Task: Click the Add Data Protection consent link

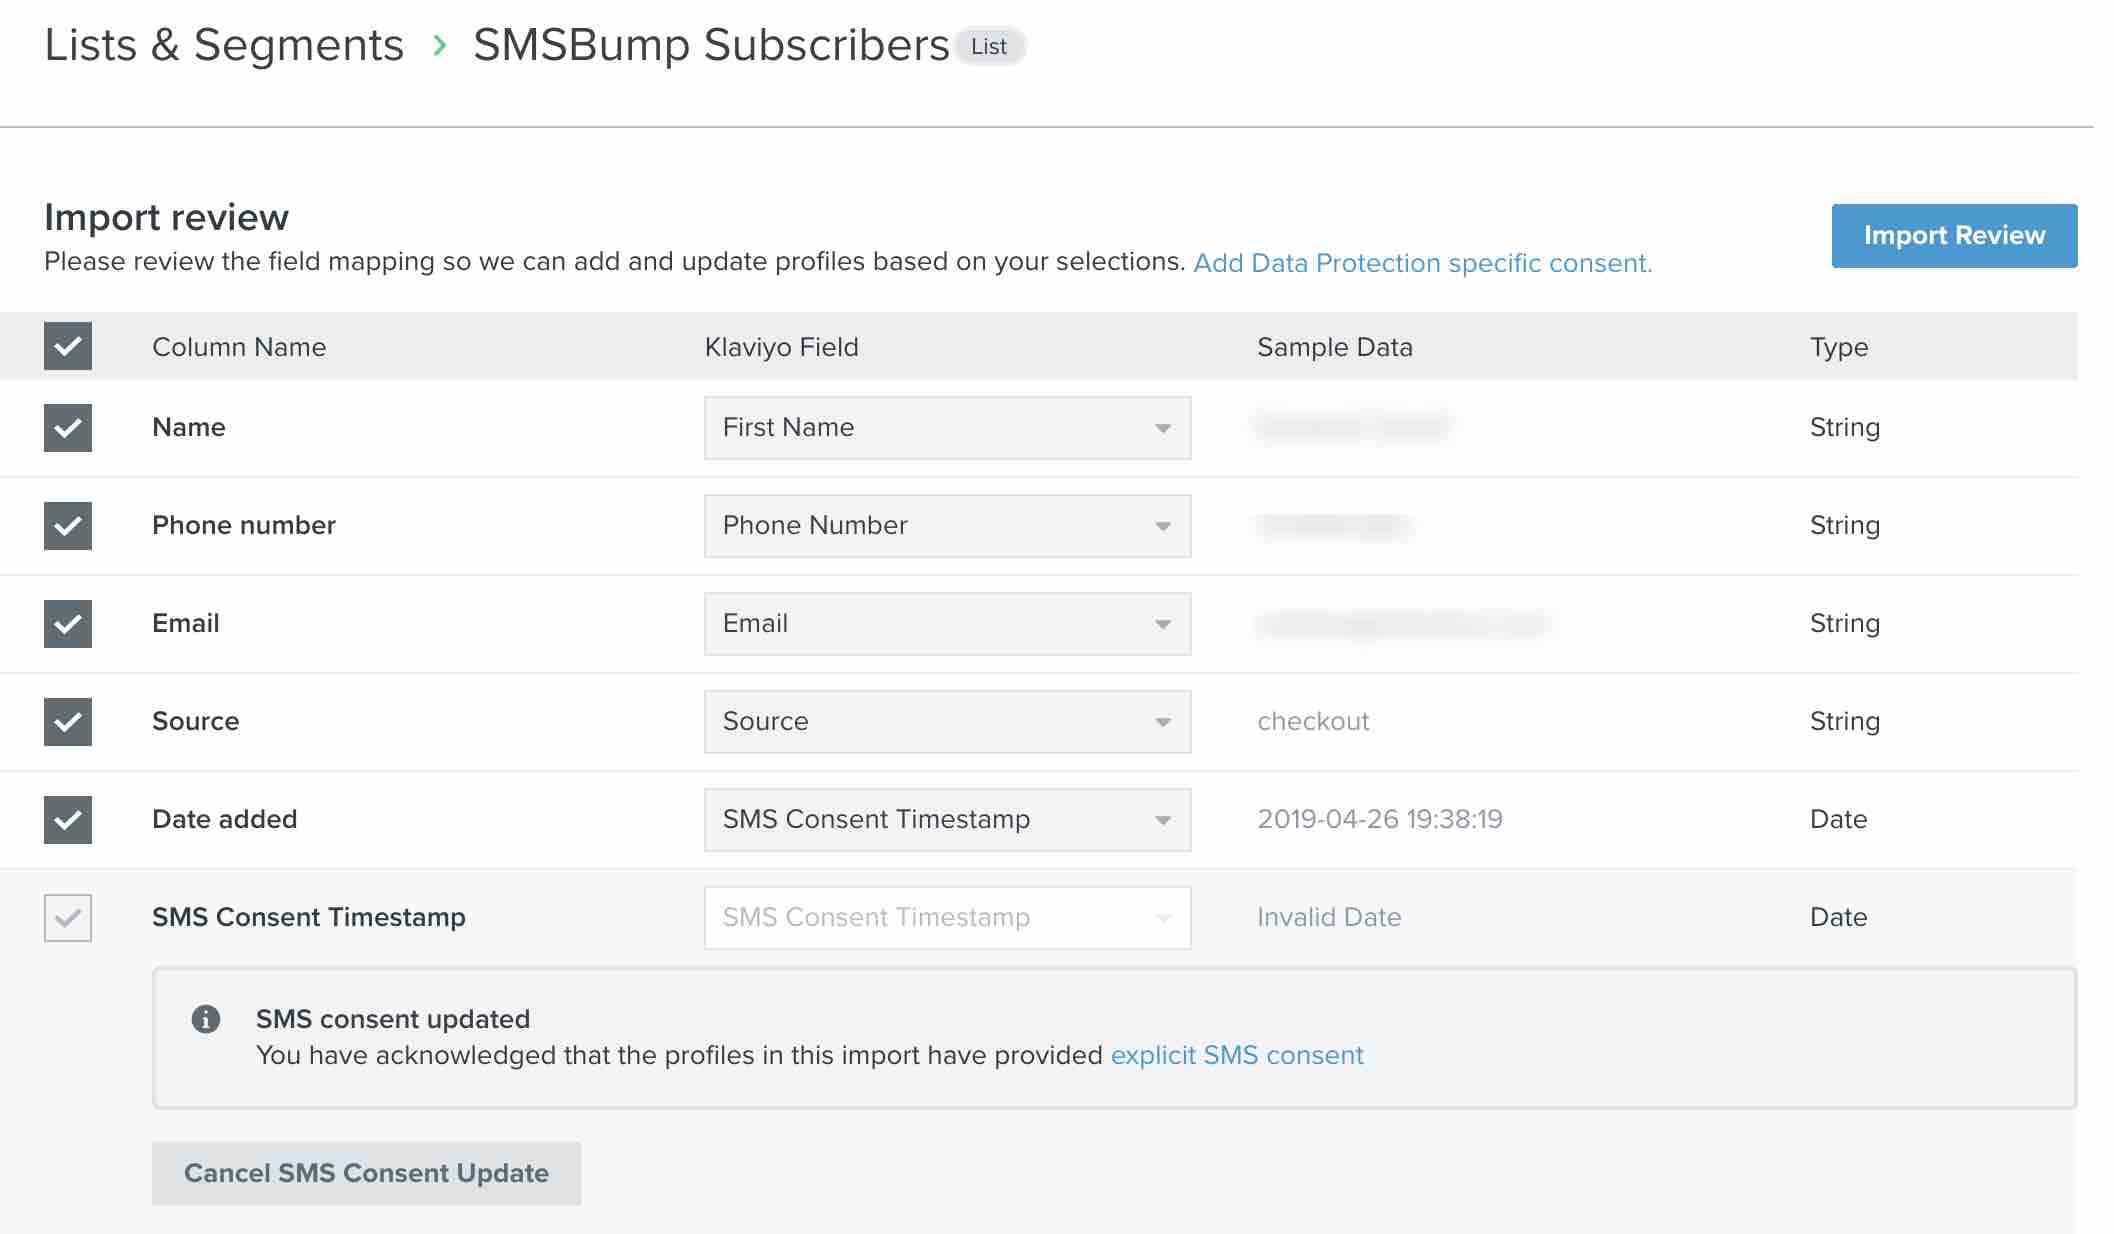Action: (1421, 261)
